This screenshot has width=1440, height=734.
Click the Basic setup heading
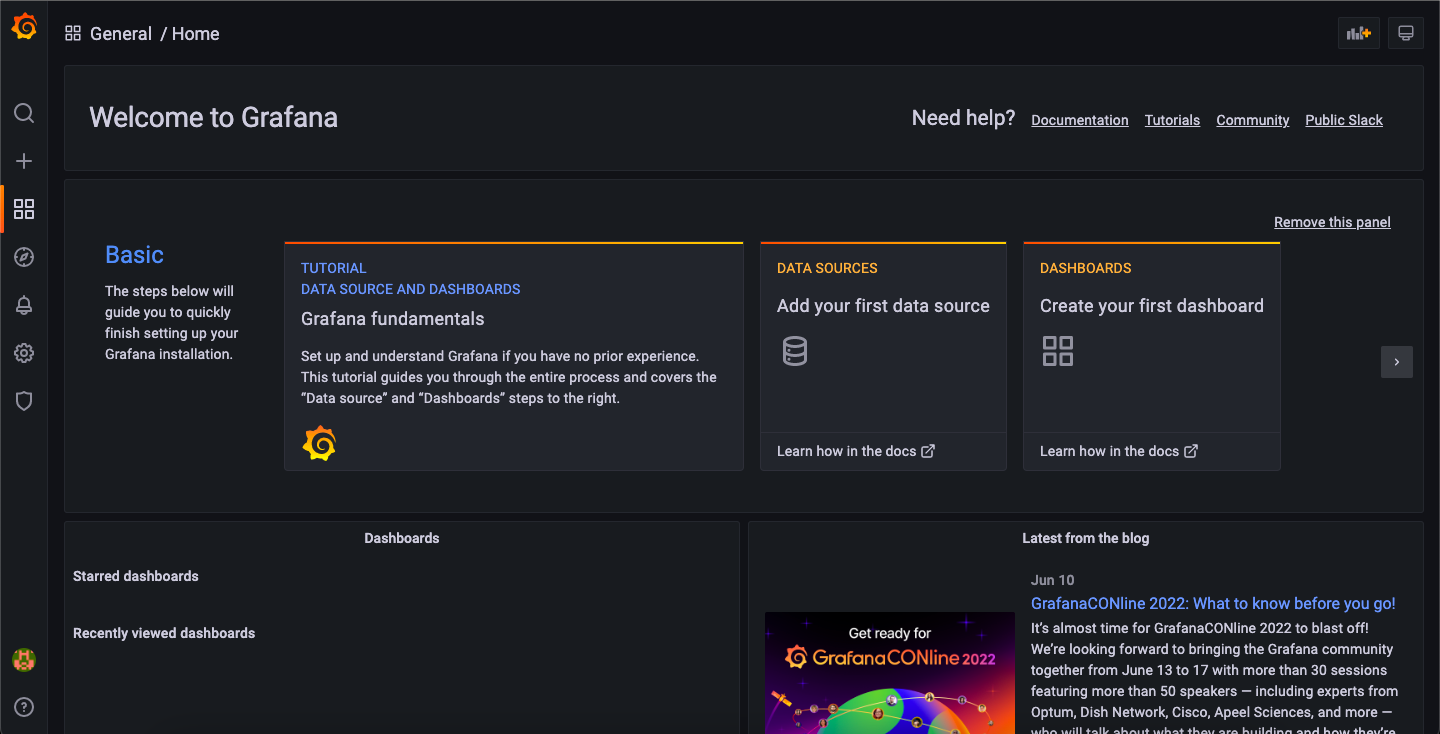134,255
